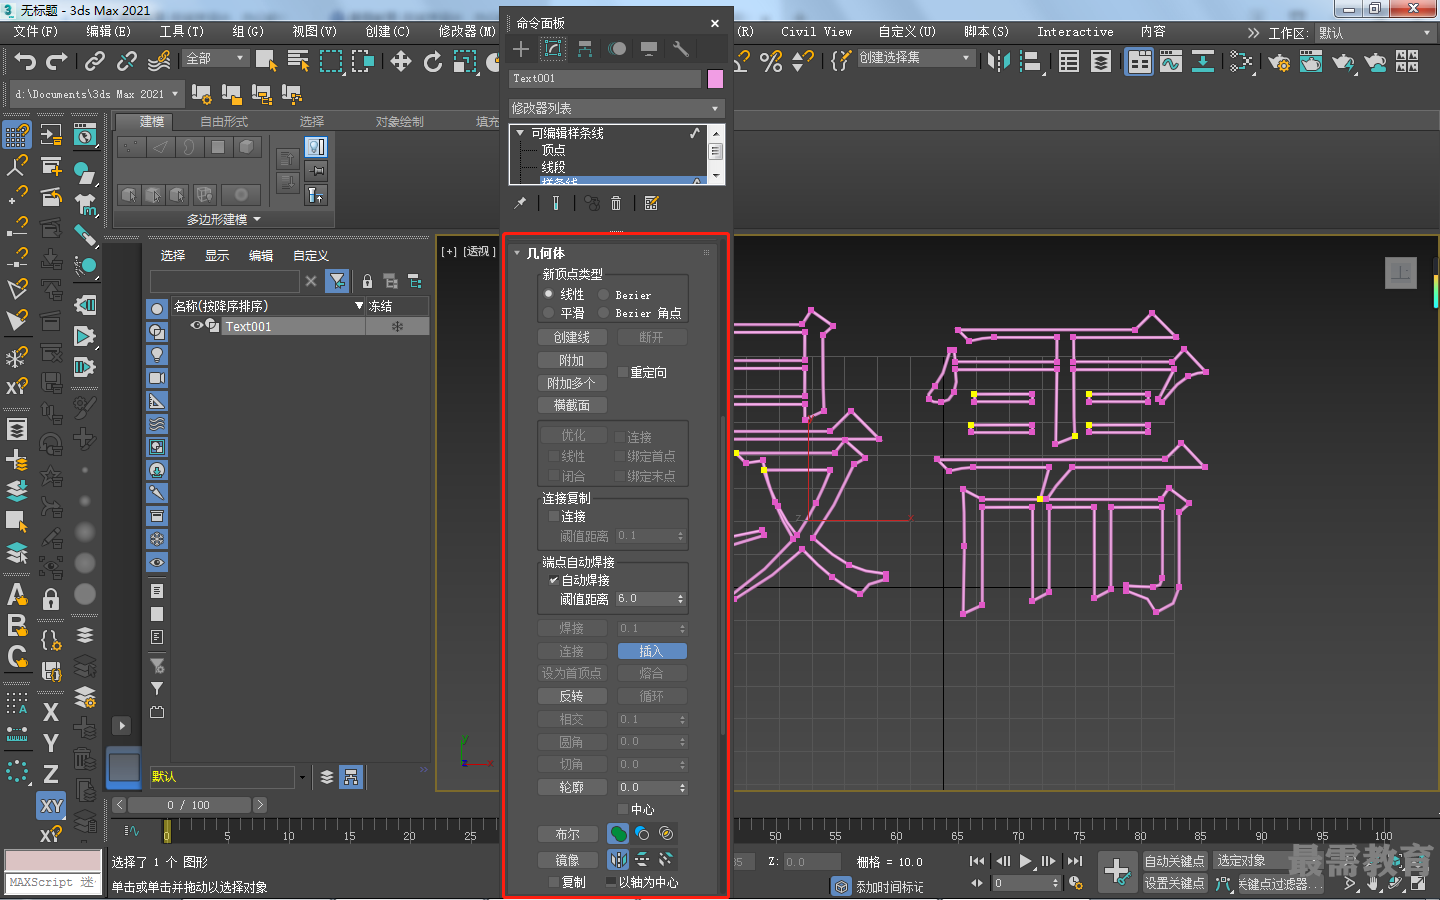Image resolution: width=1440 pixels, height=900 pixels.
Task: Click the Mirror (镜像) button
Action: (x=568, y=860)
